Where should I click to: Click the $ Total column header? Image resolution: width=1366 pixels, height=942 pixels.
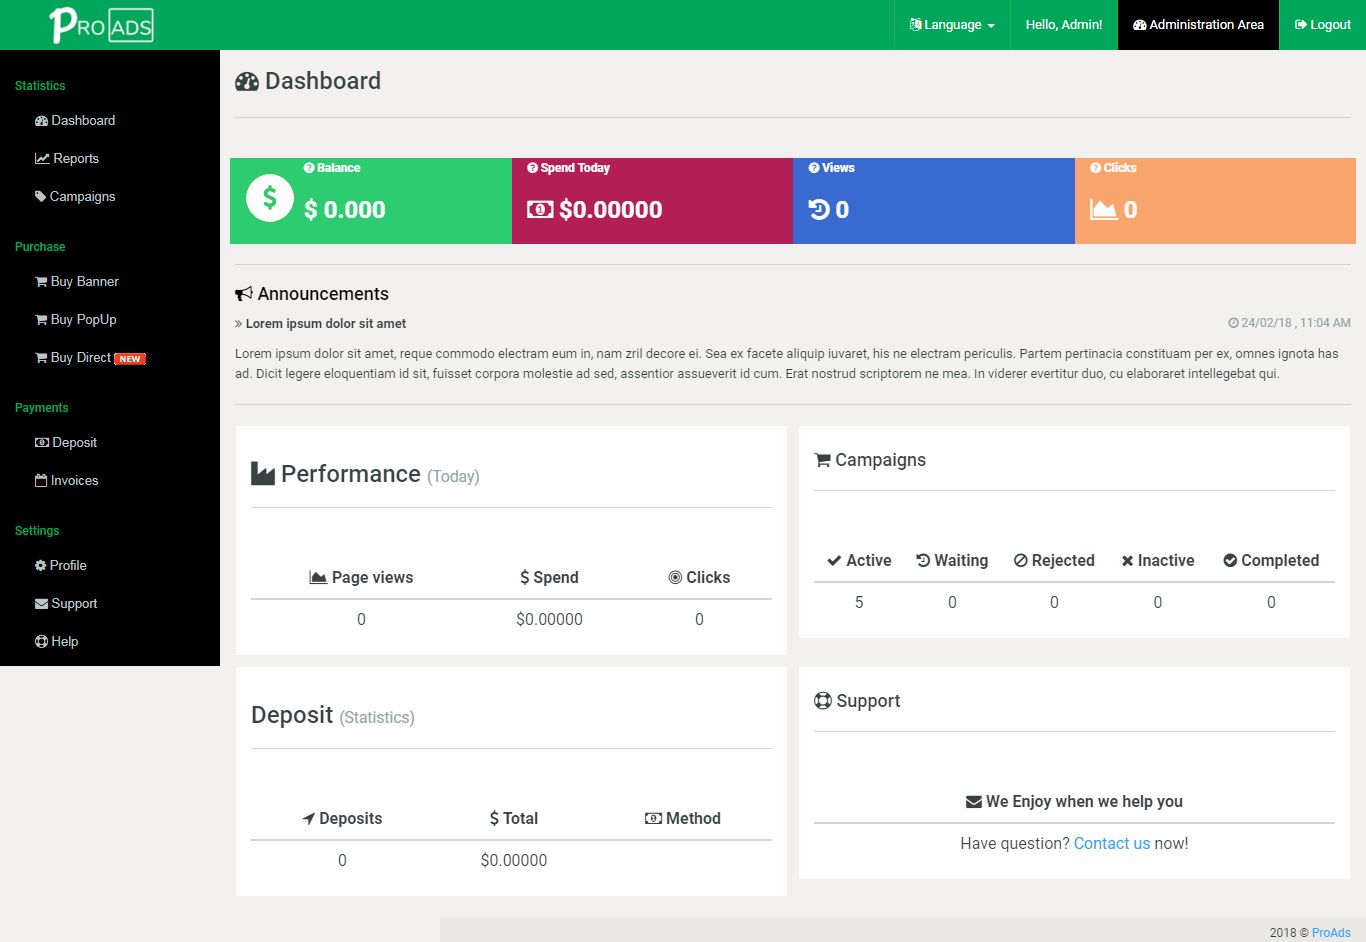point(514,818)
